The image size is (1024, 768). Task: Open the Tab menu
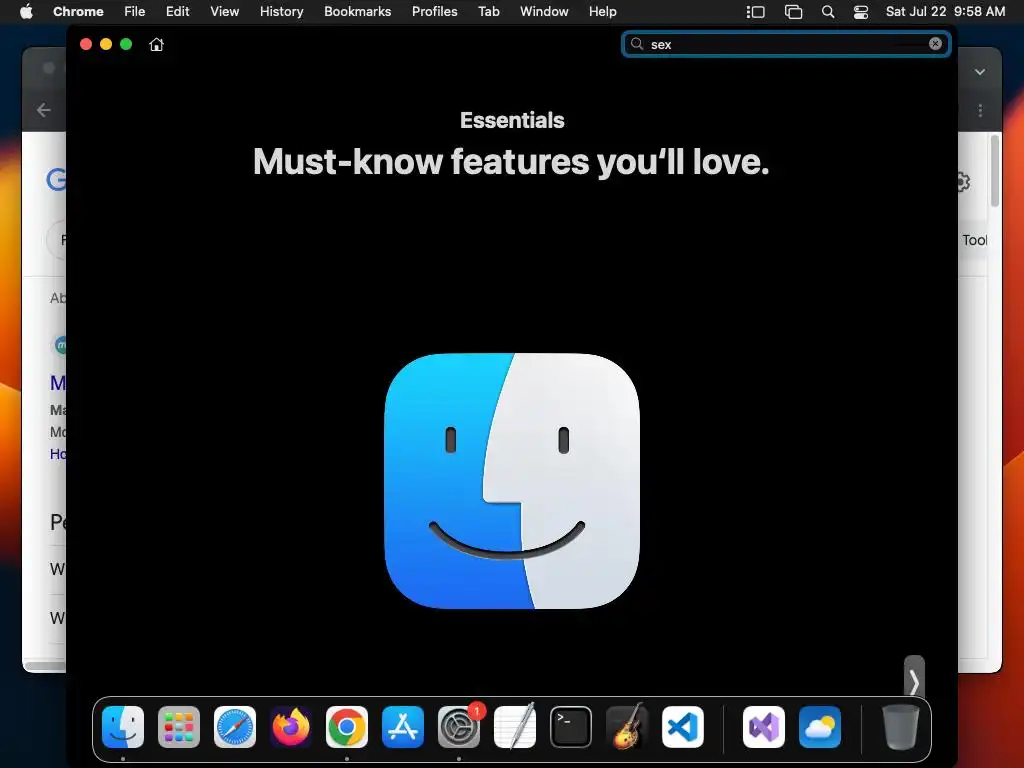click(x=488, y=11)
